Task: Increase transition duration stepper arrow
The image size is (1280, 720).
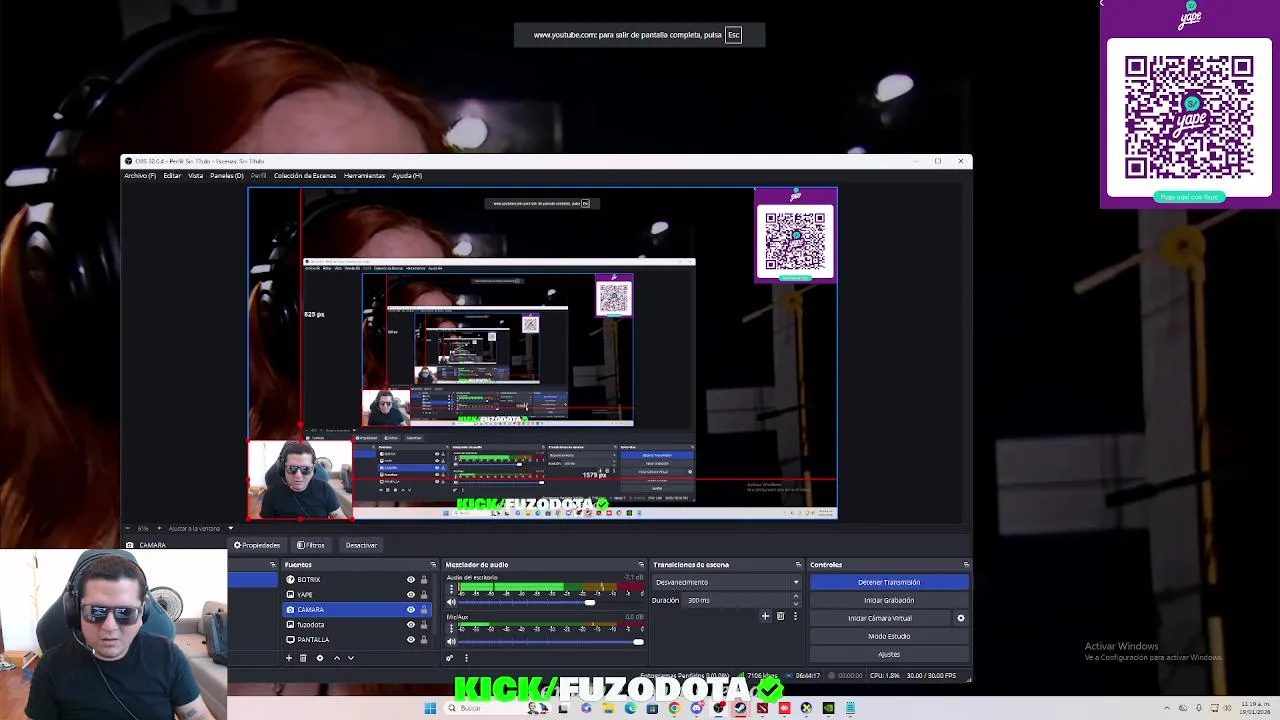Action: click(x=796, y=597)
